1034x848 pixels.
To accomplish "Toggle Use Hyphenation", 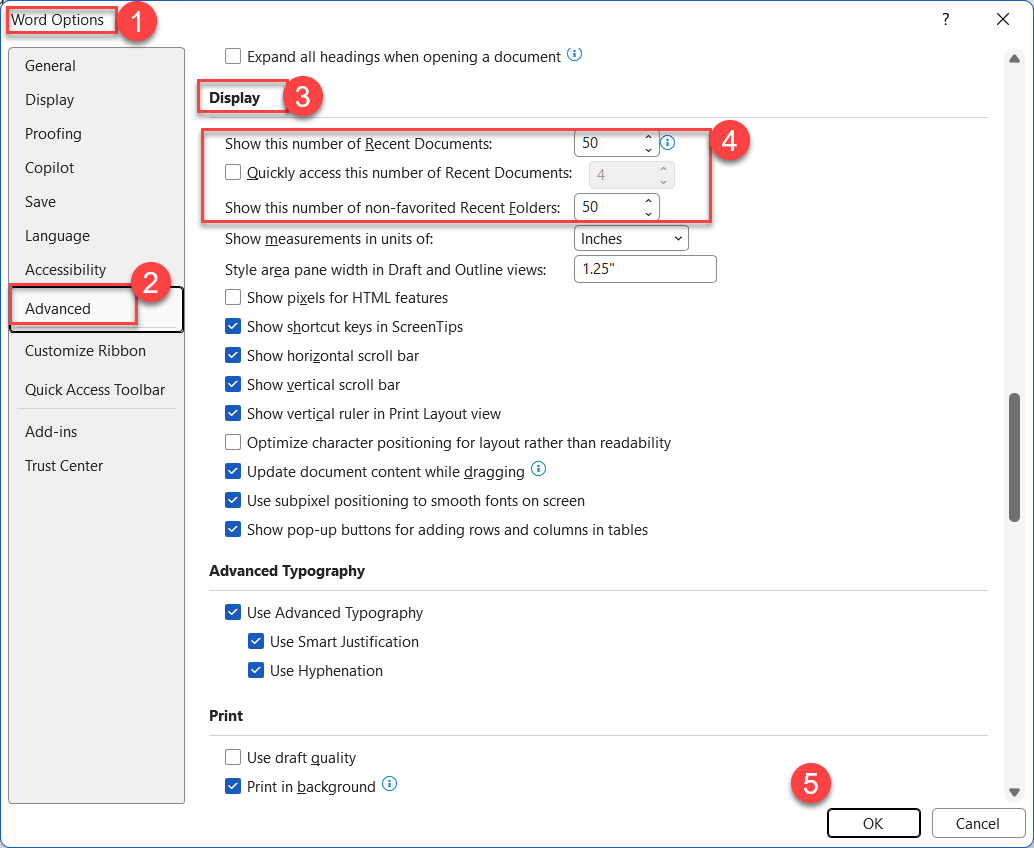I will [256, 671].
